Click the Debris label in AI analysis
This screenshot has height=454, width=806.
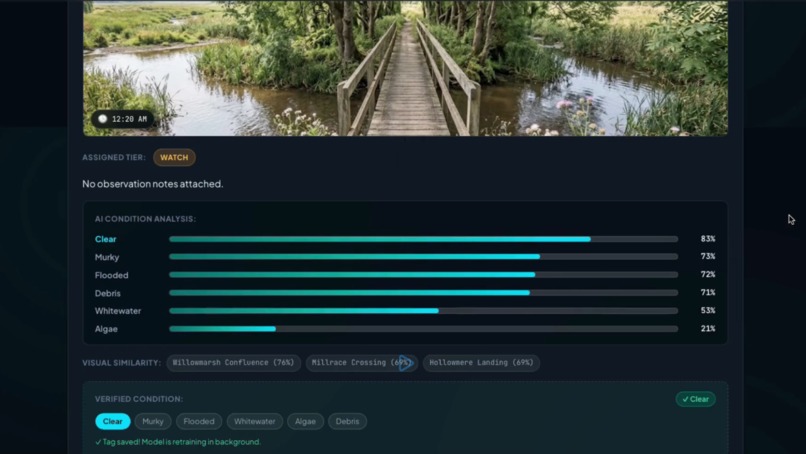click(x=107, y=293)
